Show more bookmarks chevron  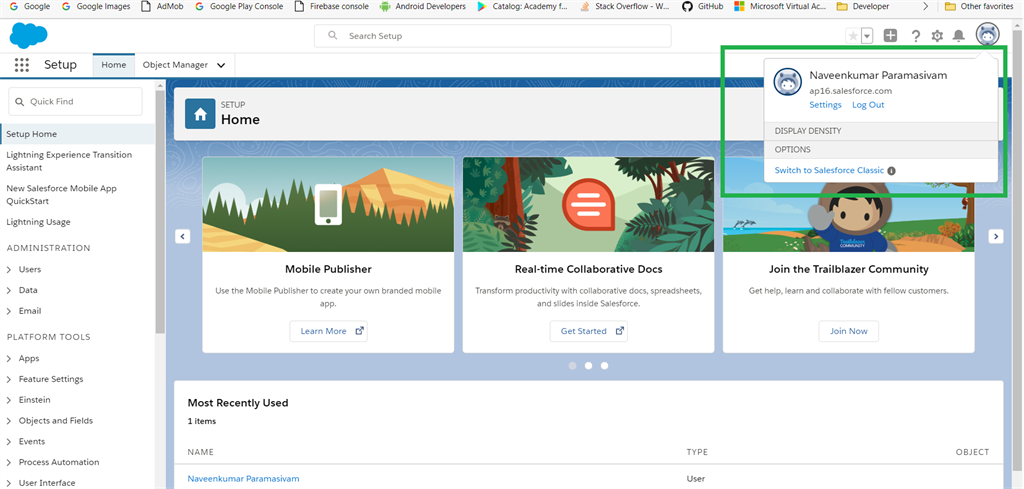click(x=925, y=7)
